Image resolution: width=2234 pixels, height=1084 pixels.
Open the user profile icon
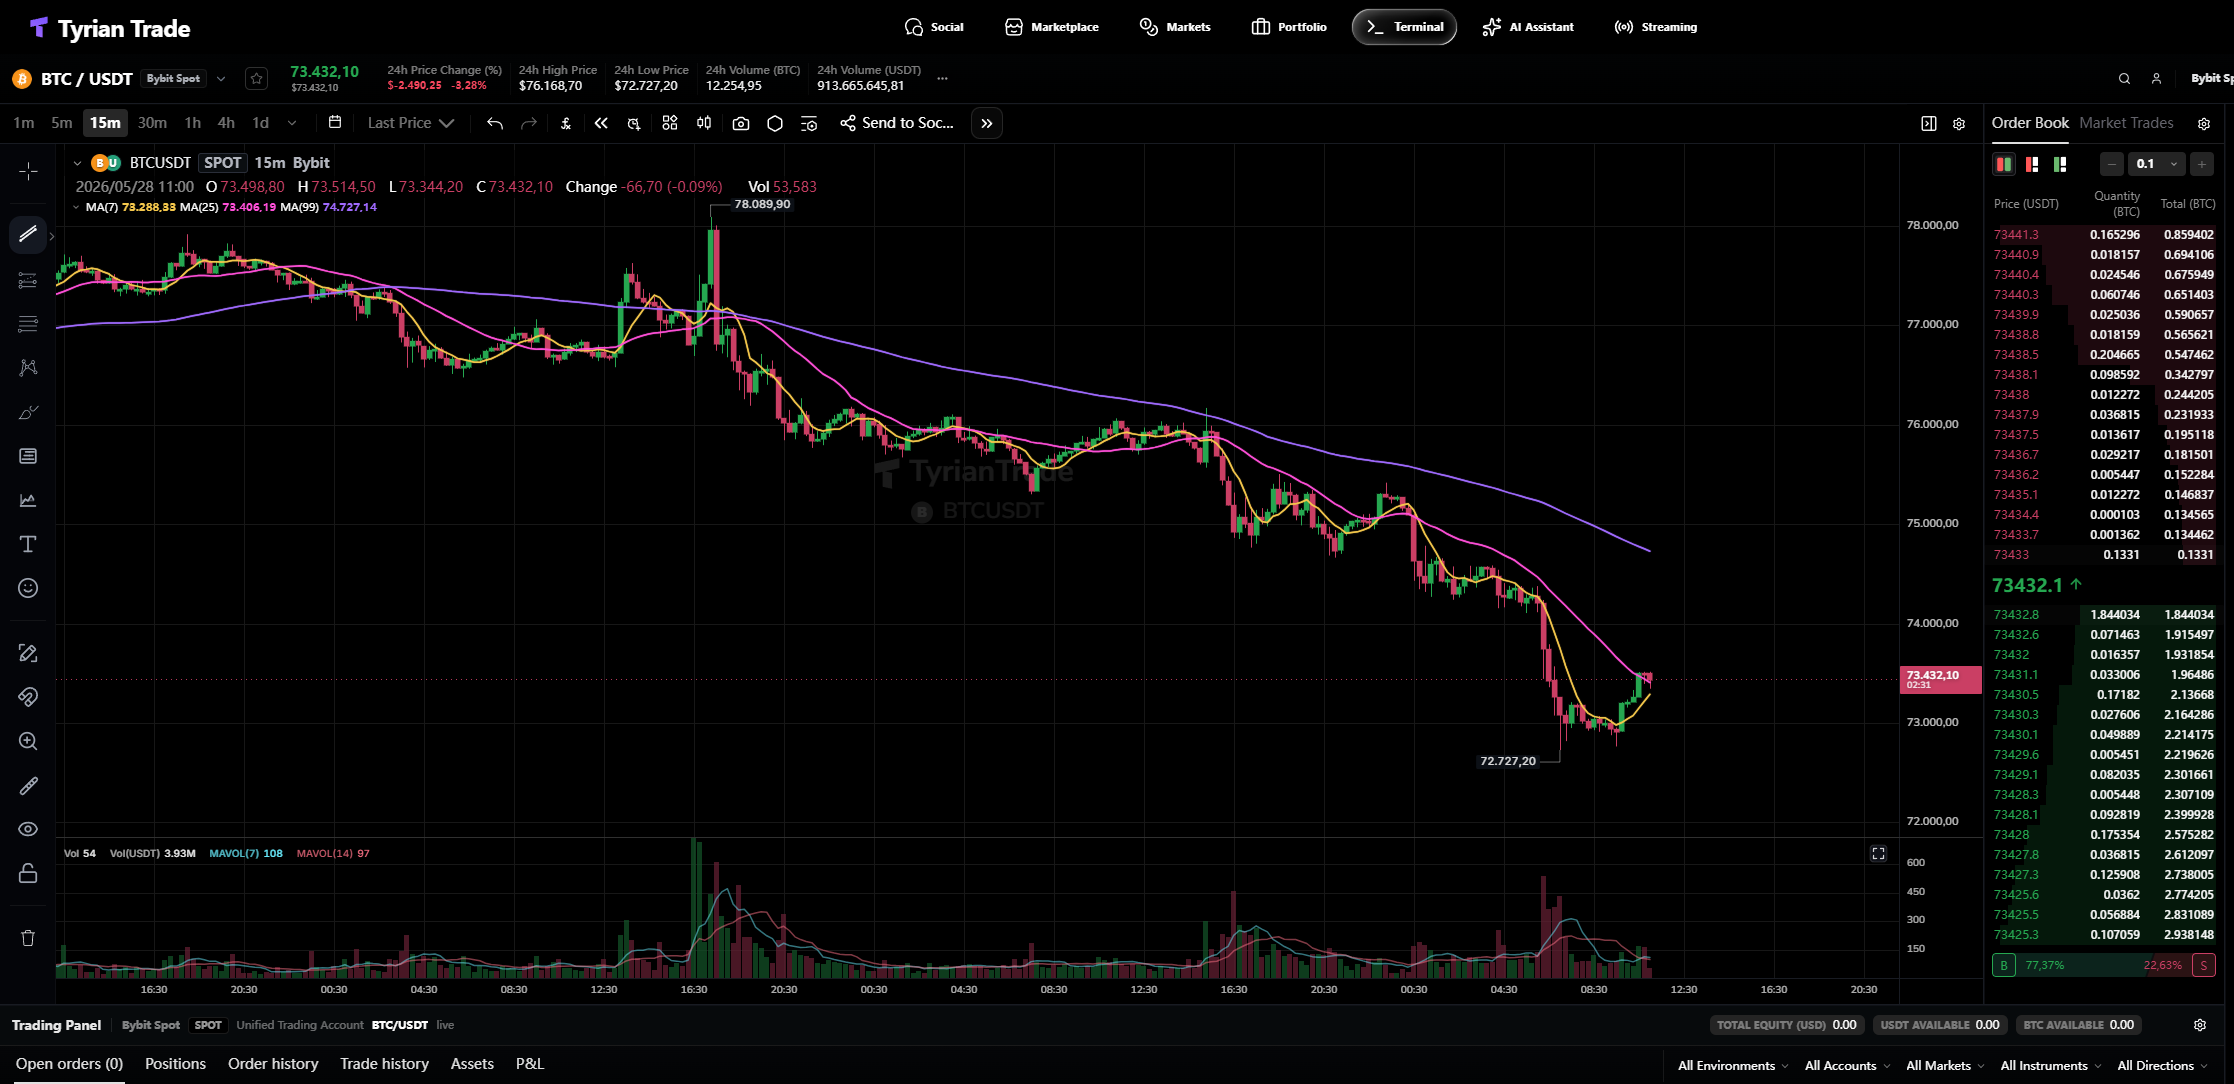point(2157,78)
